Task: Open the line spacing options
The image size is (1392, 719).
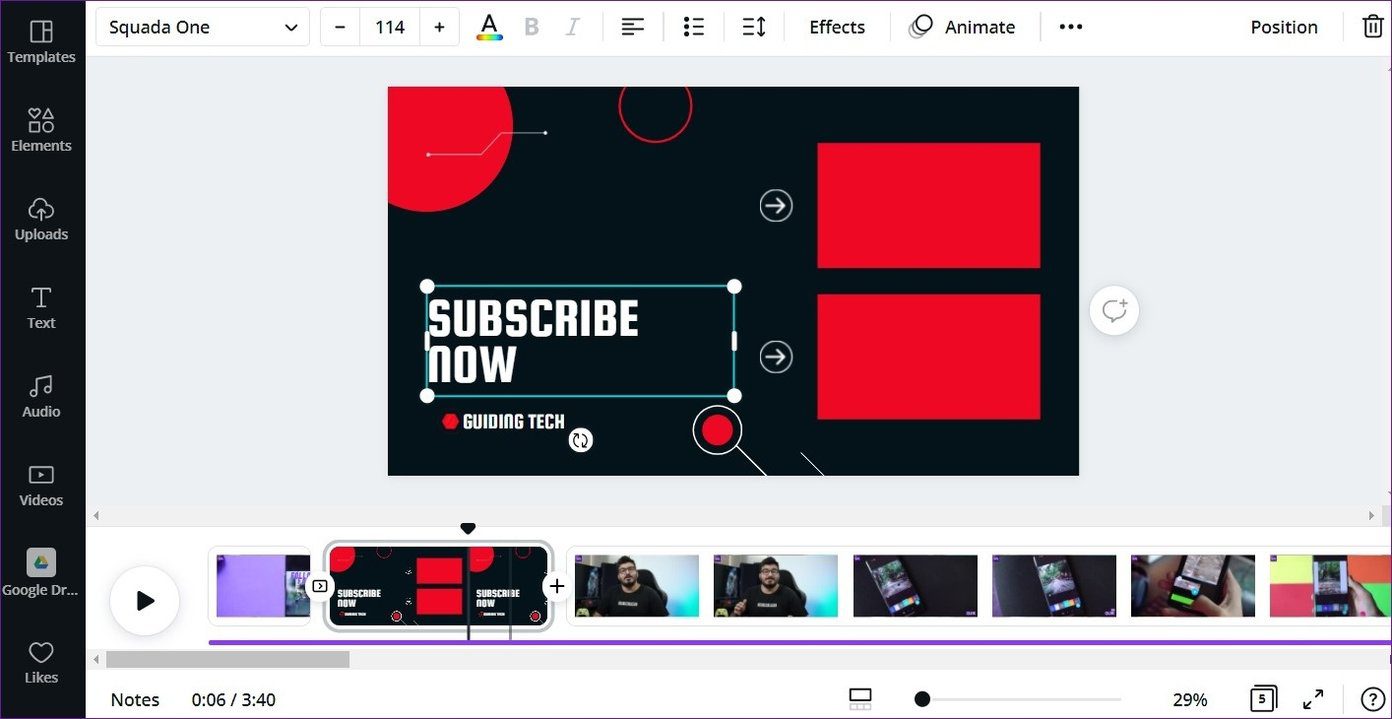Action: pos(754,27)
